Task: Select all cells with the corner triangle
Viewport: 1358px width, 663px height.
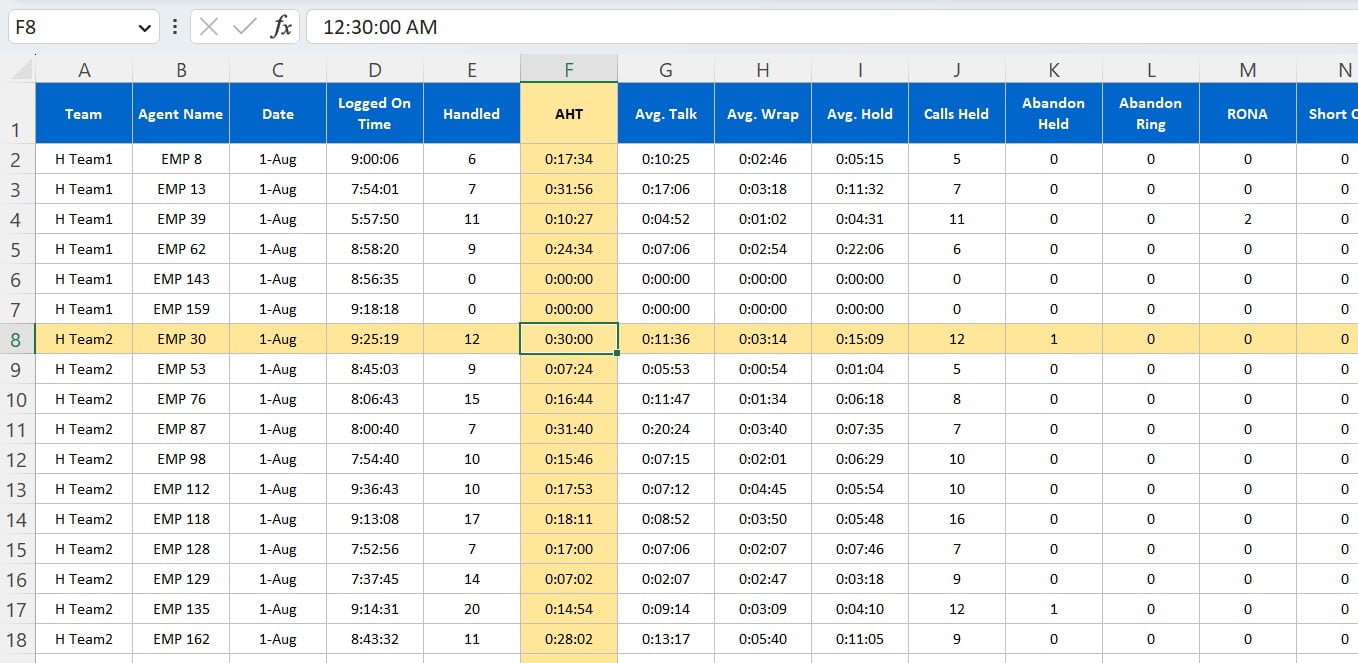Action: click(19, 70)
